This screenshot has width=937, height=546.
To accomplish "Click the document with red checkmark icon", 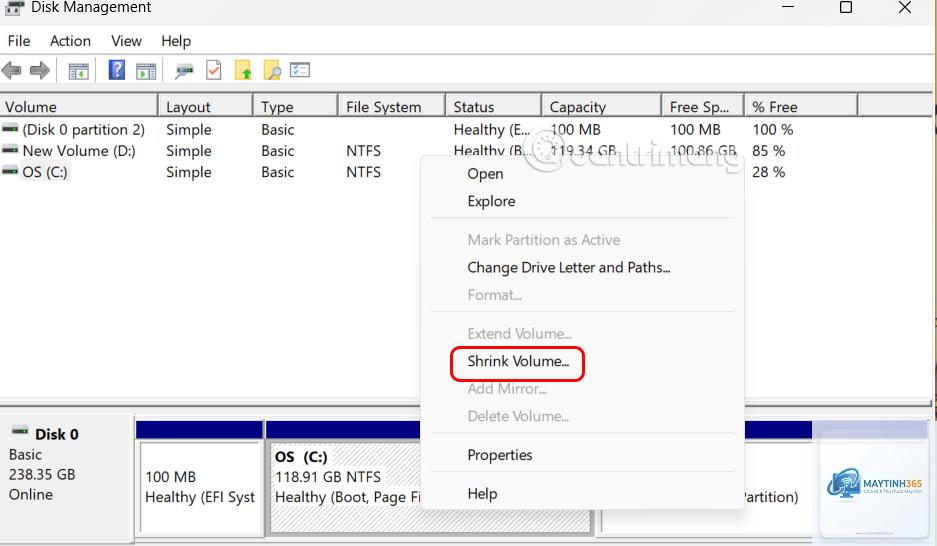I will [213, 70].
